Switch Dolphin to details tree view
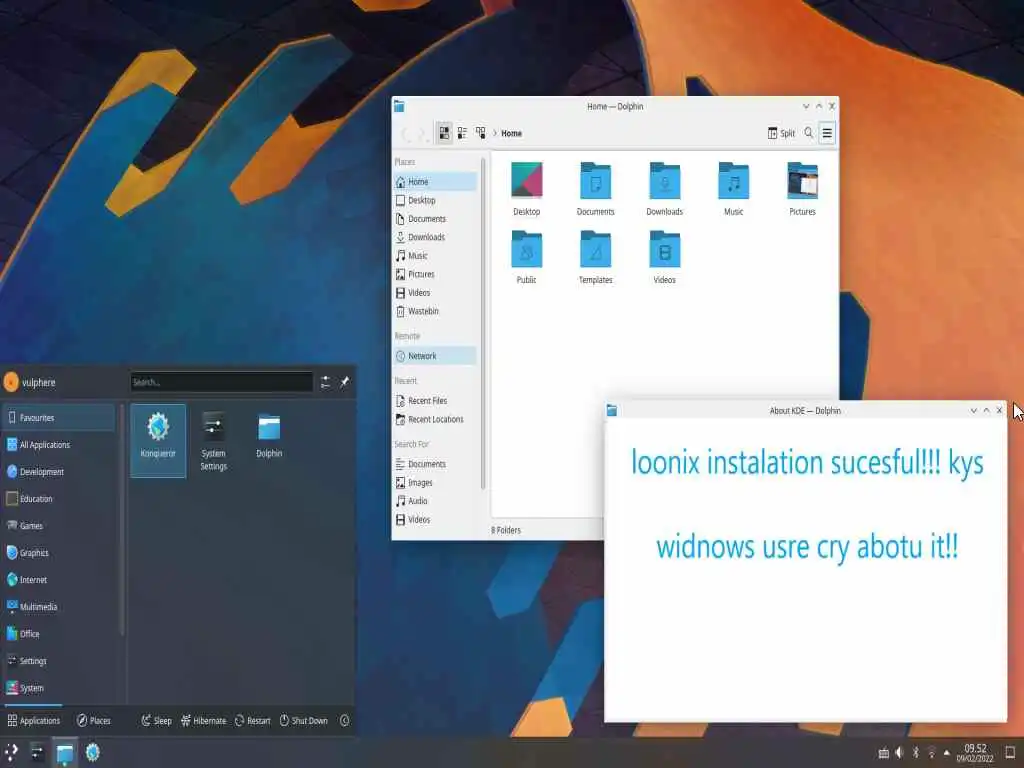1024x768 pixels. coord(481,133)
